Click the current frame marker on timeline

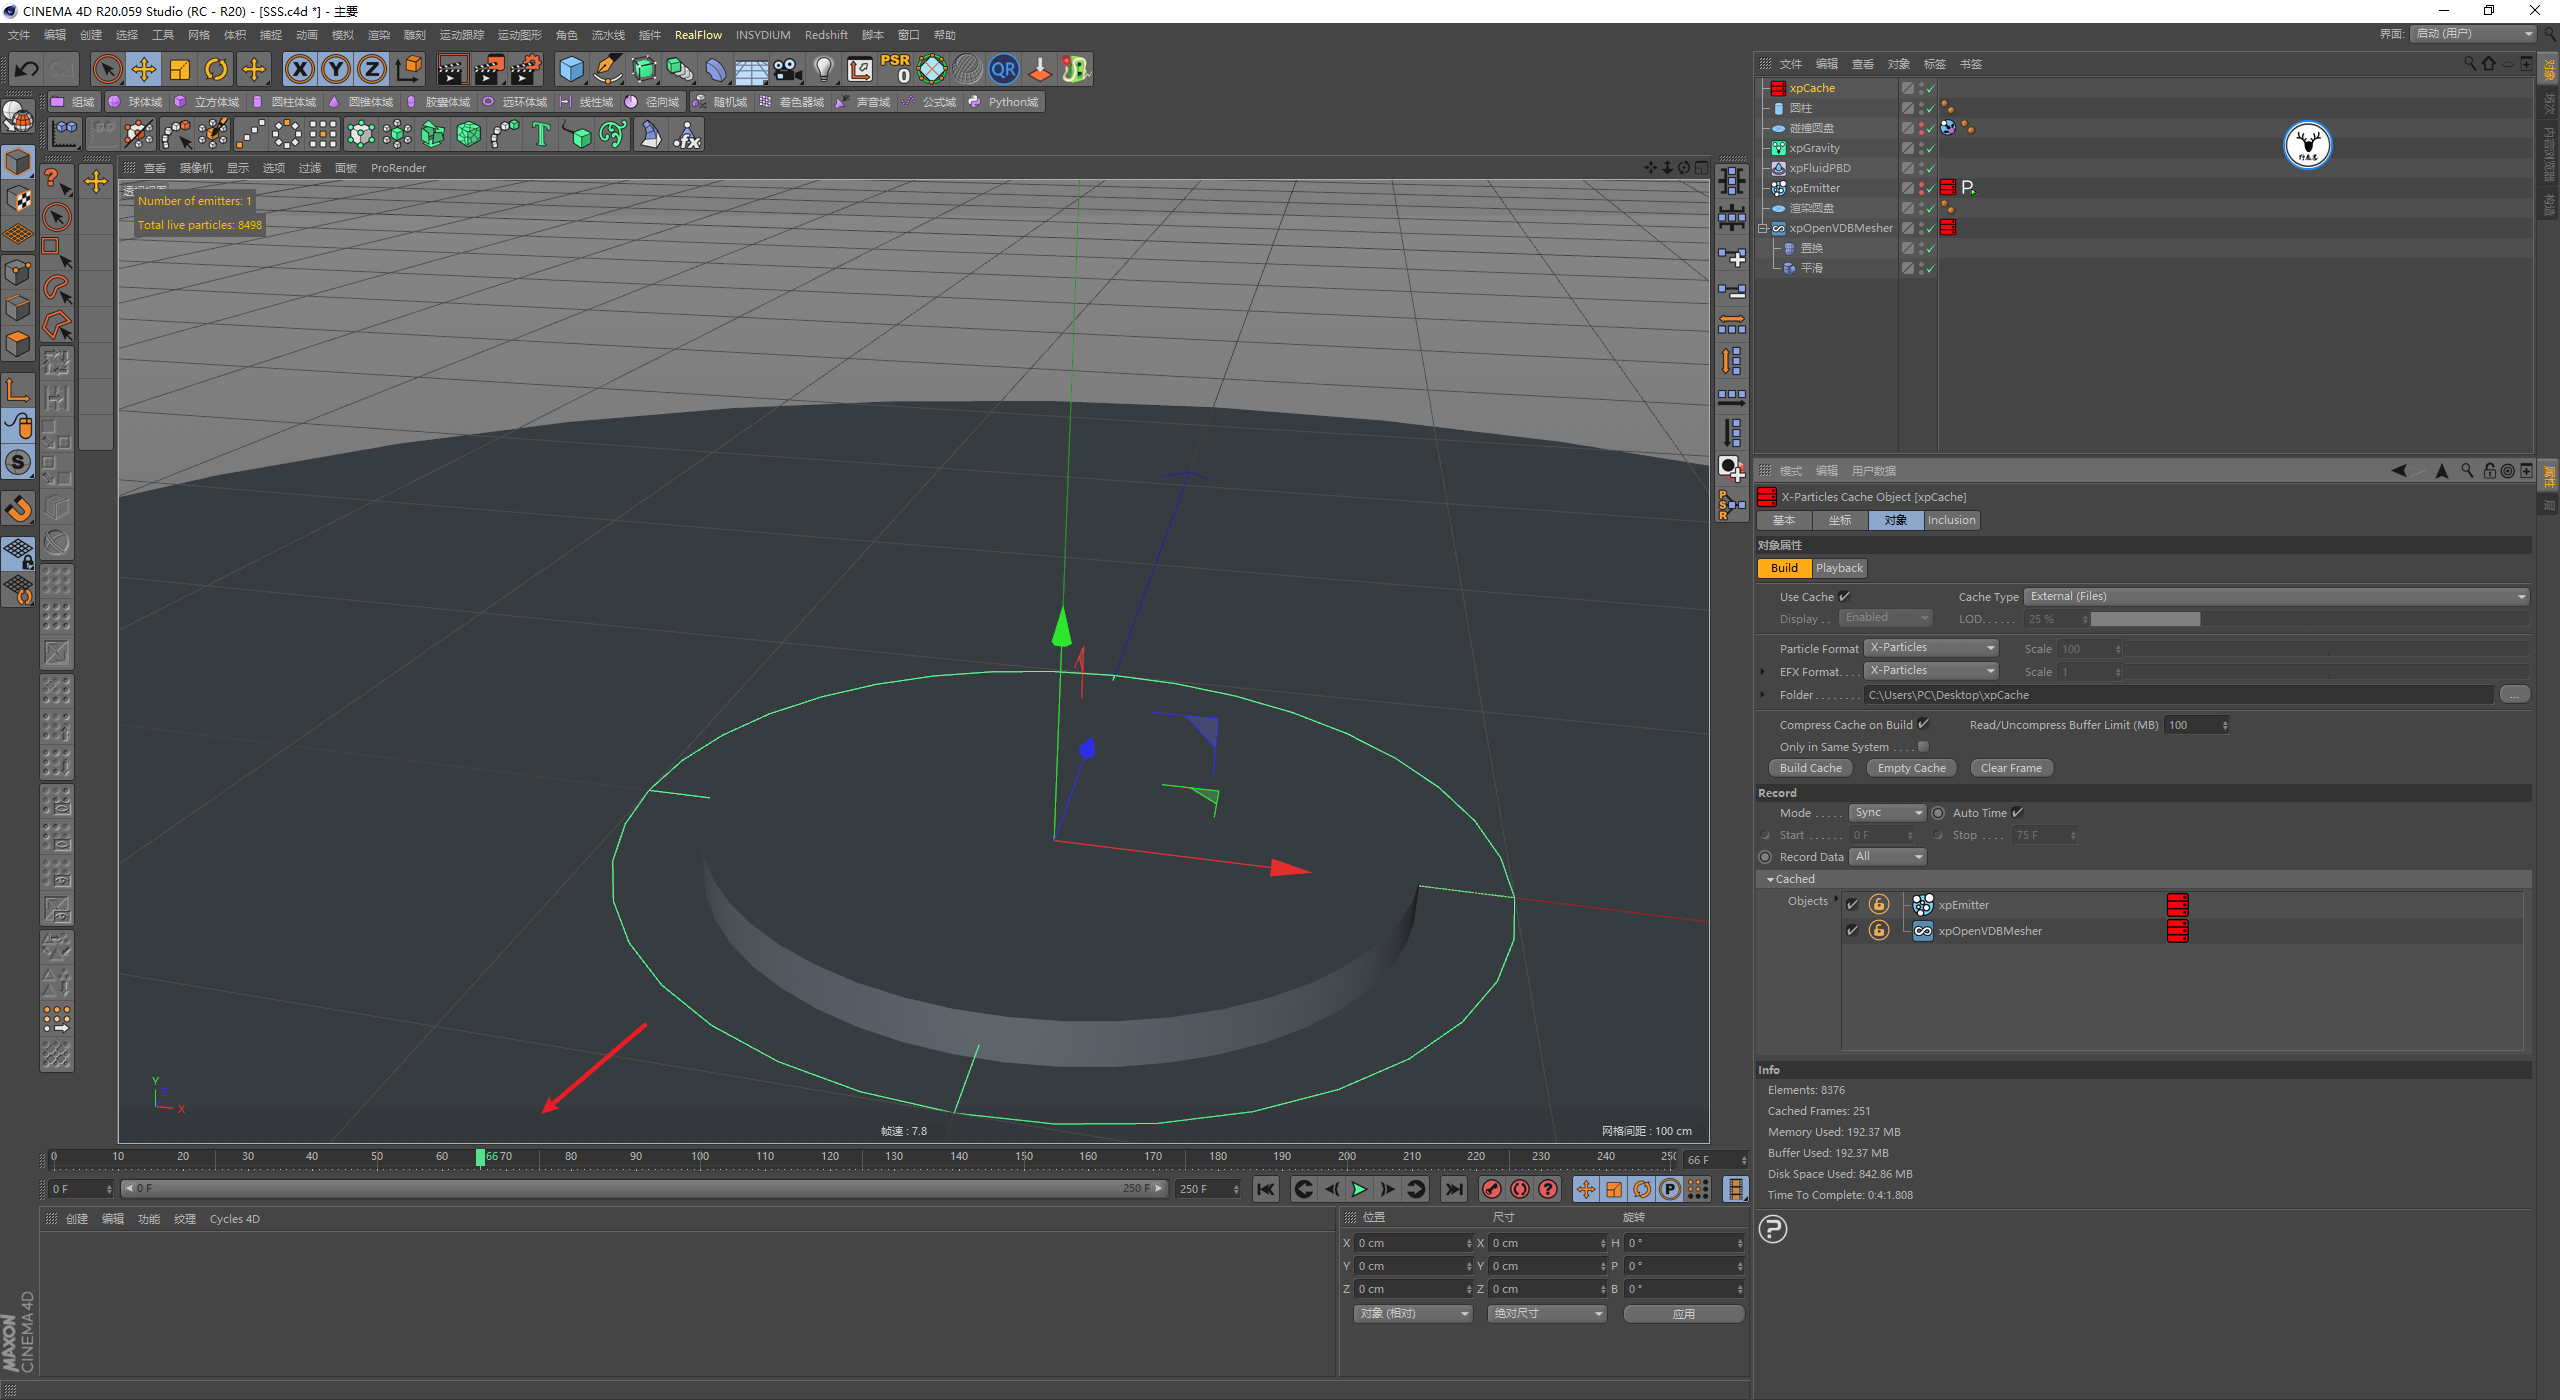tap(481, 1157)
